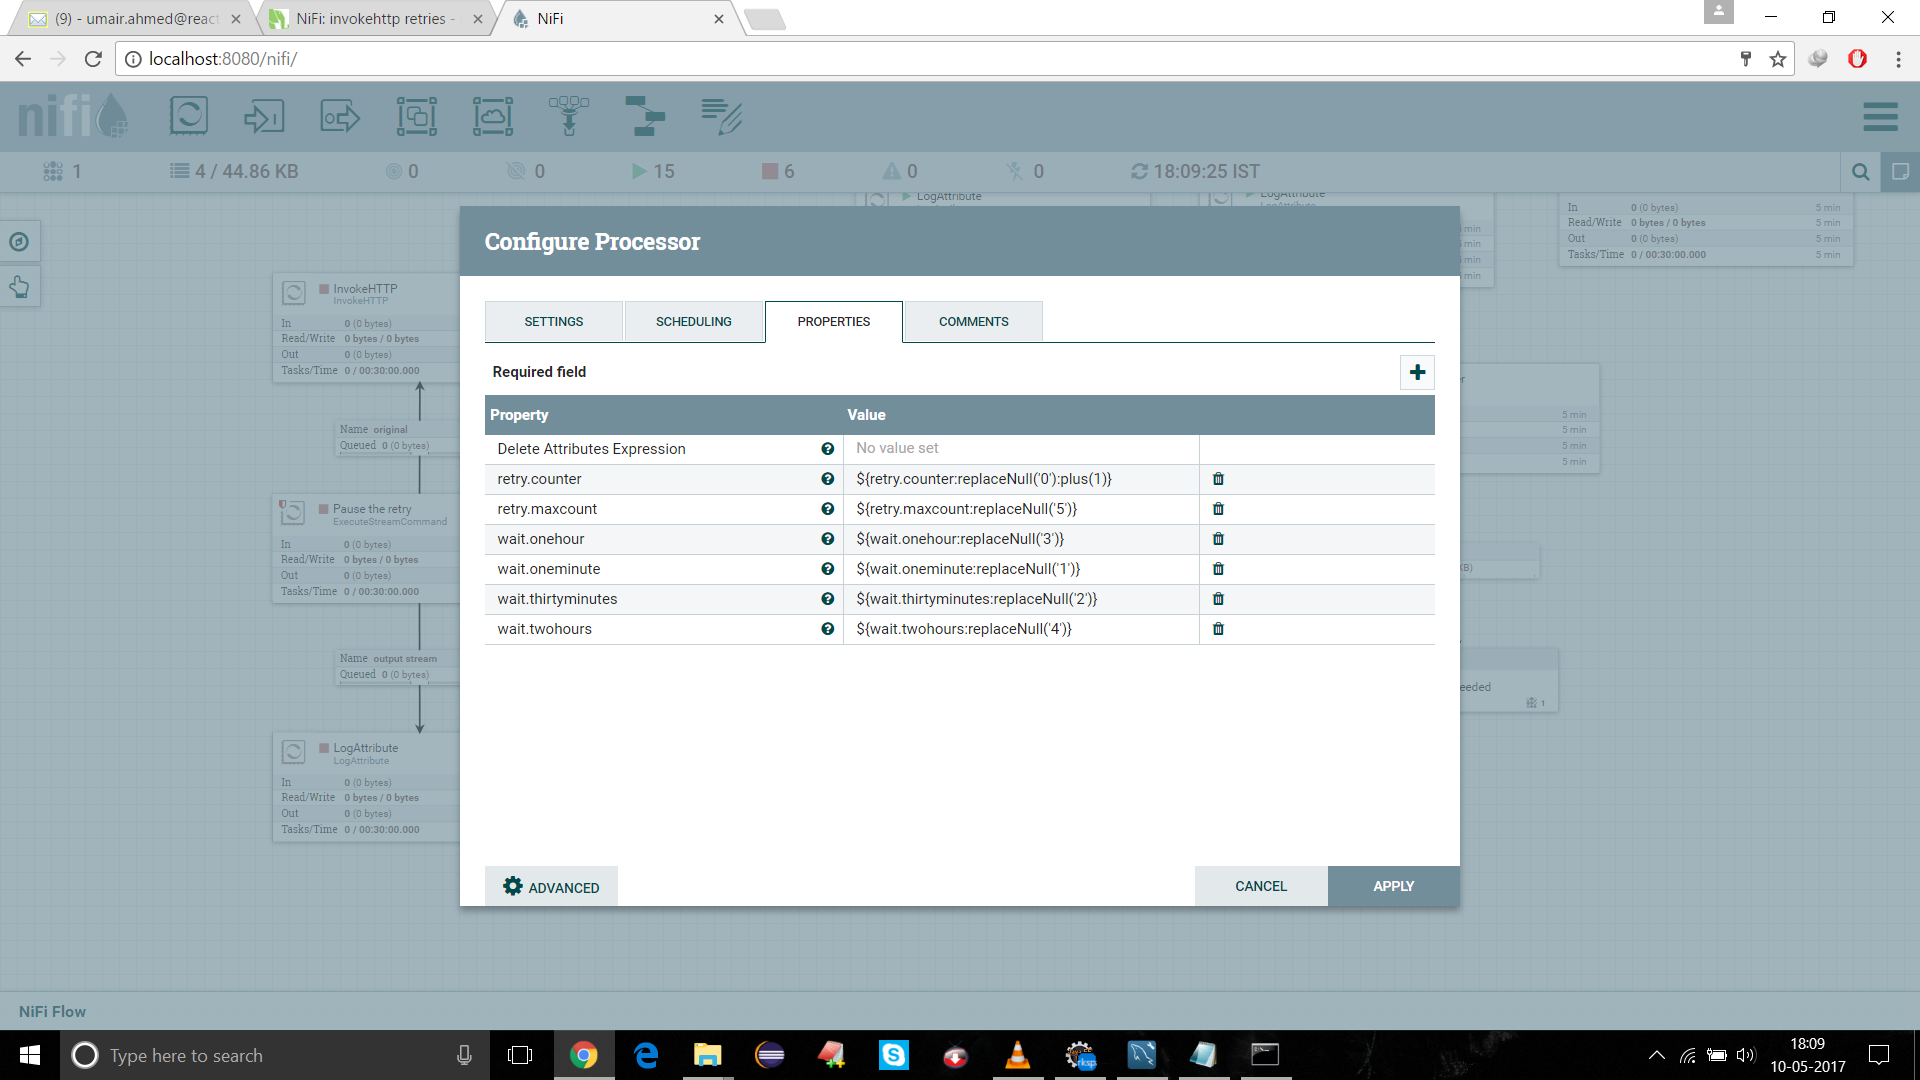The height and width of the screenshot is (1080, 1920).
Task: Select the Funnel tool
Action: click(569, 116)
